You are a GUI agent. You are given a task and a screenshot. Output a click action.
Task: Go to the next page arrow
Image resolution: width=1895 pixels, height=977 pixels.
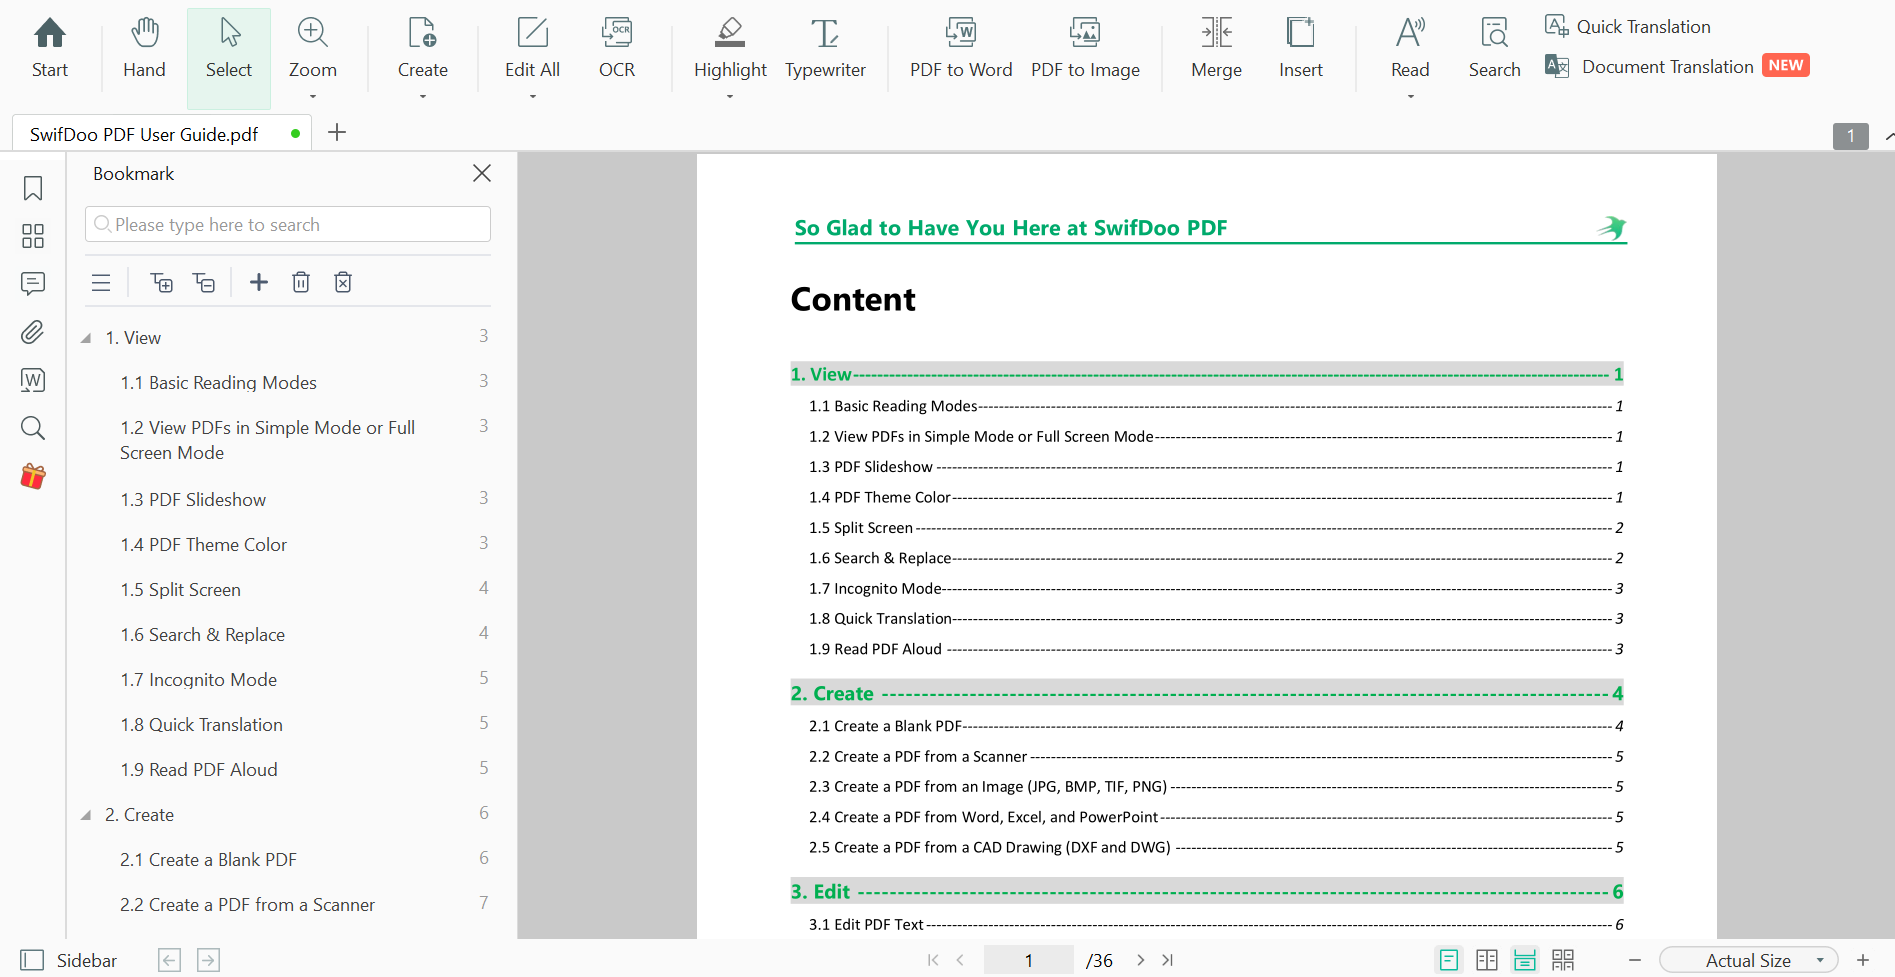tap(1140, 960)
